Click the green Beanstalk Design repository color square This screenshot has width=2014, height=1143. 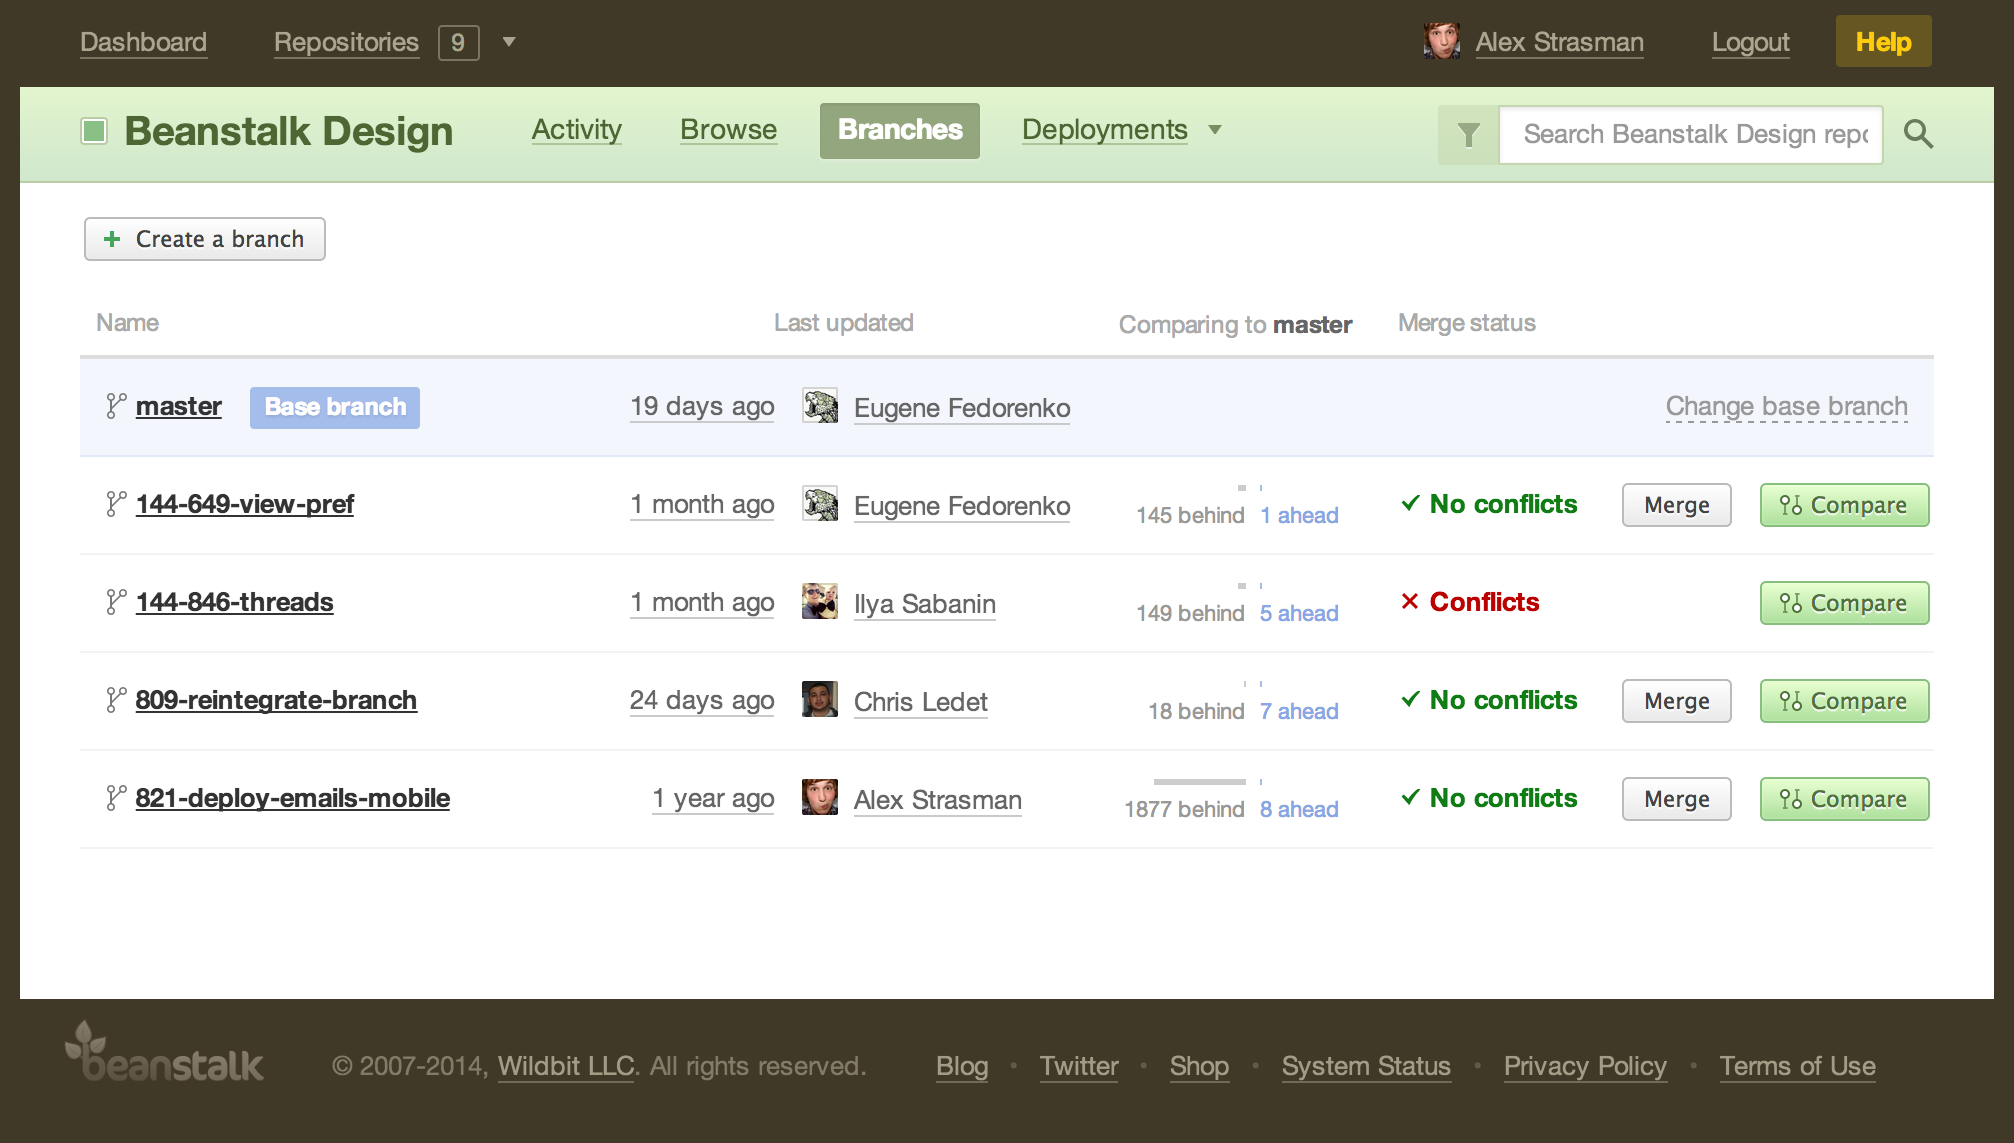pos(94,131)
